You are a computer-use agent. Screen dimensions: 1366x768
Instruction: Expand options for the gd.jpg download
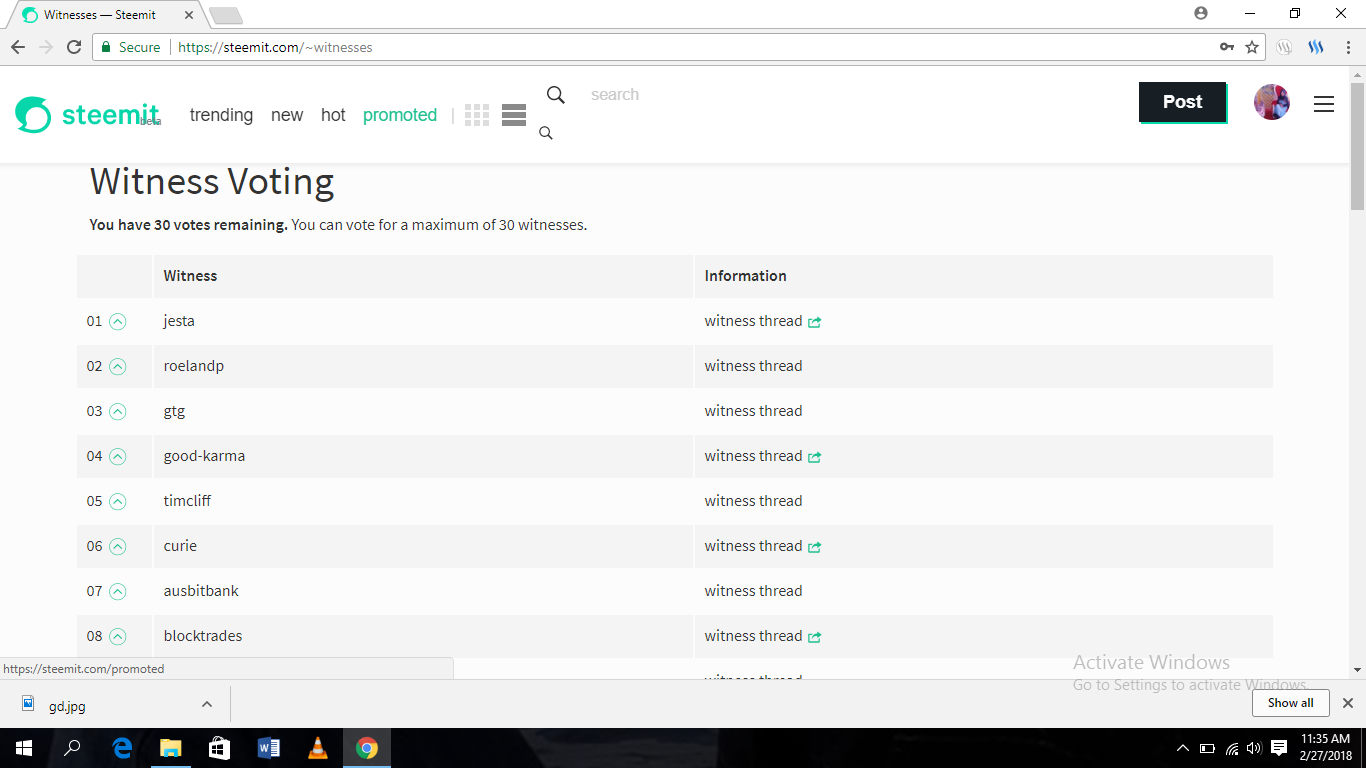pyautogui.click(x=207, y=703)
